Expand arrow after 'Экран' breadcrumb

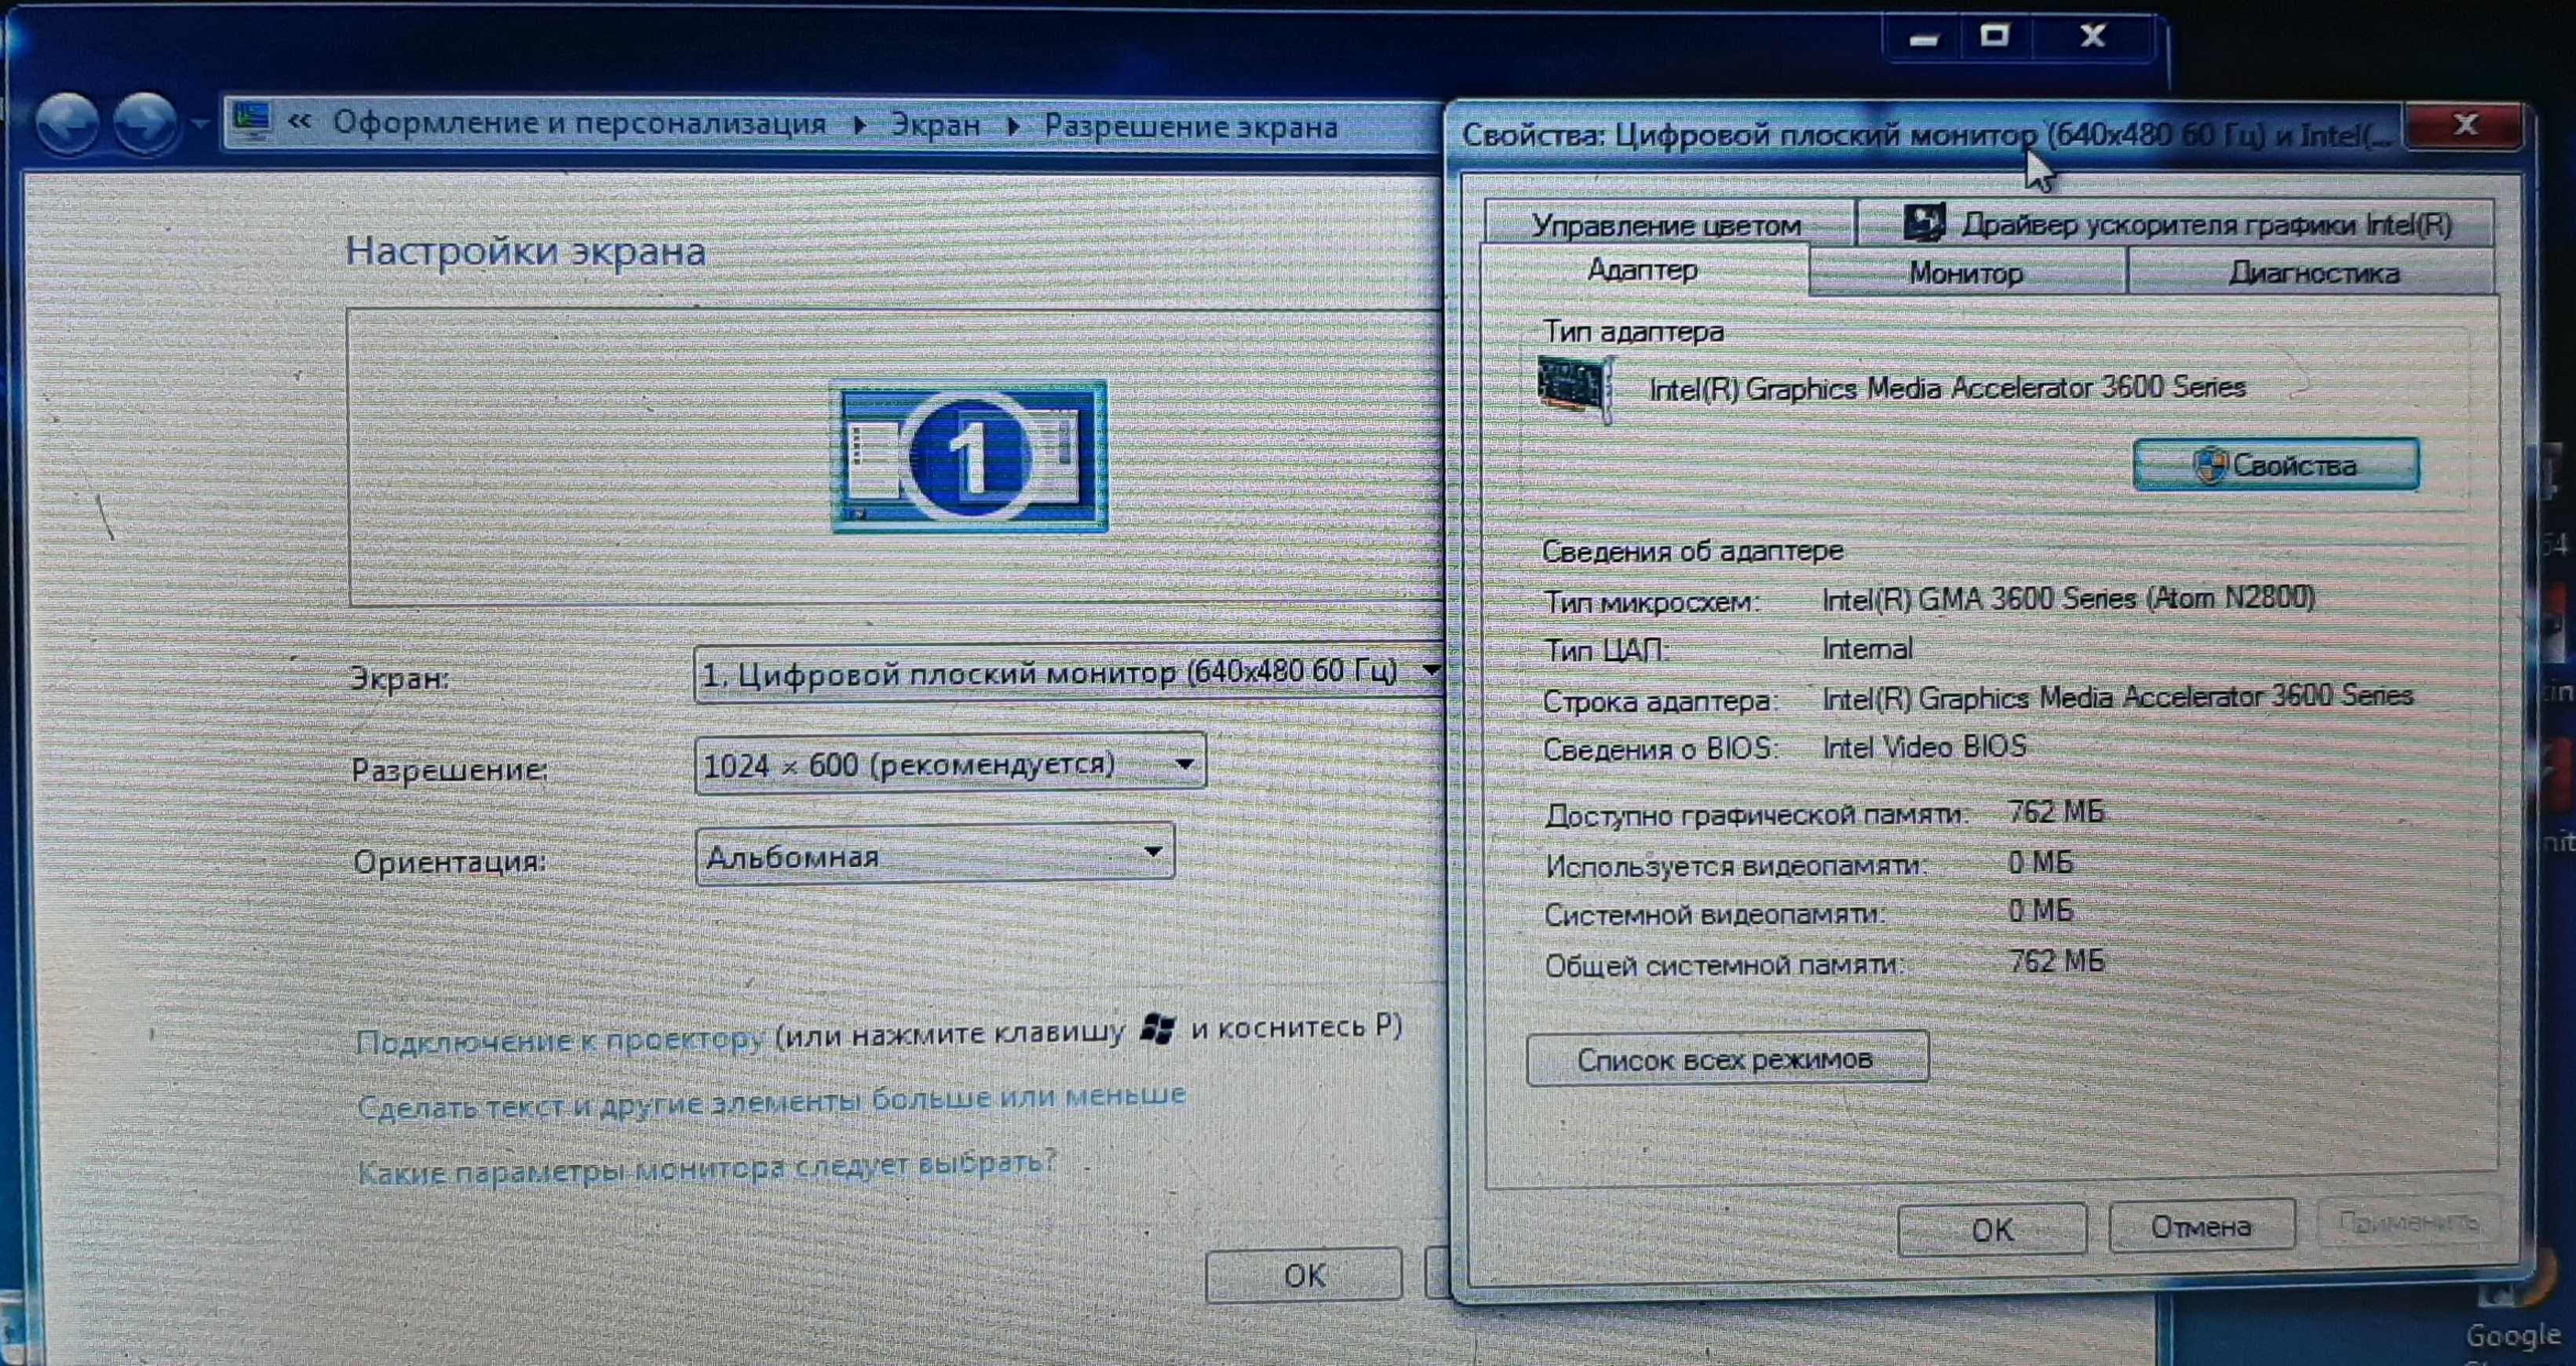[x=1013, y=127]
